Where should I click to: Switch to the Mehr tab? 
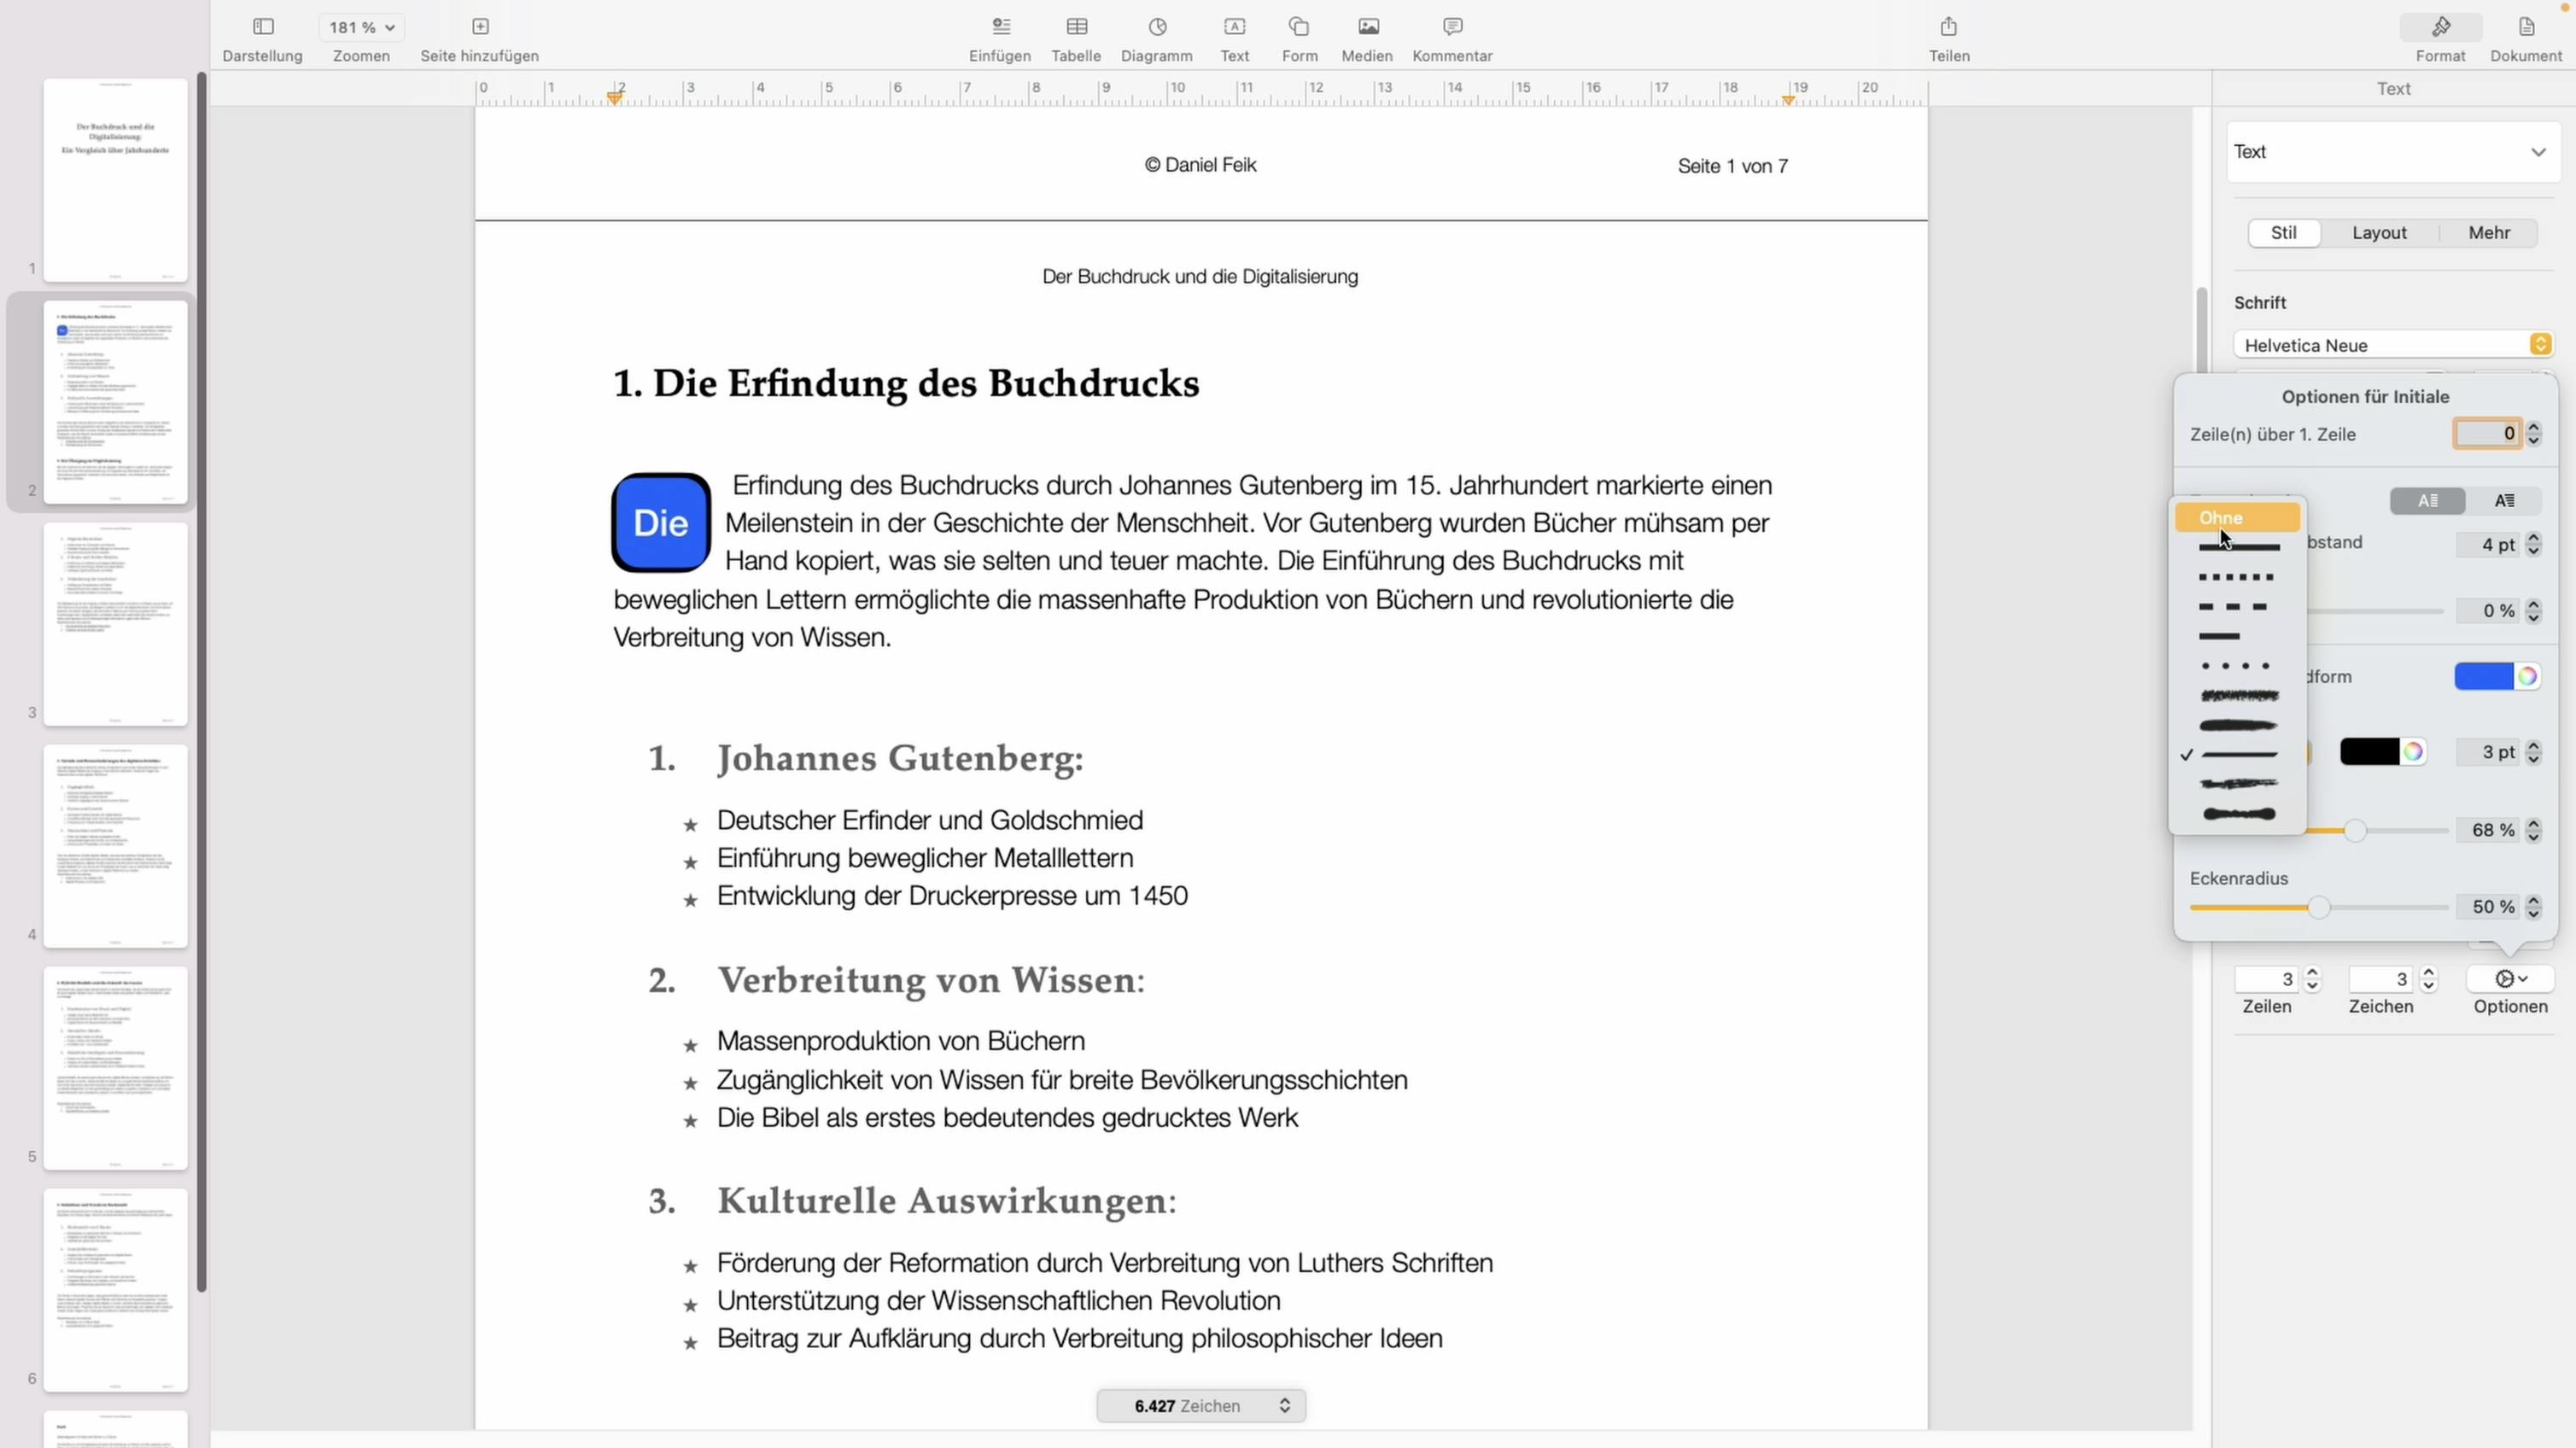point(2489,232)
